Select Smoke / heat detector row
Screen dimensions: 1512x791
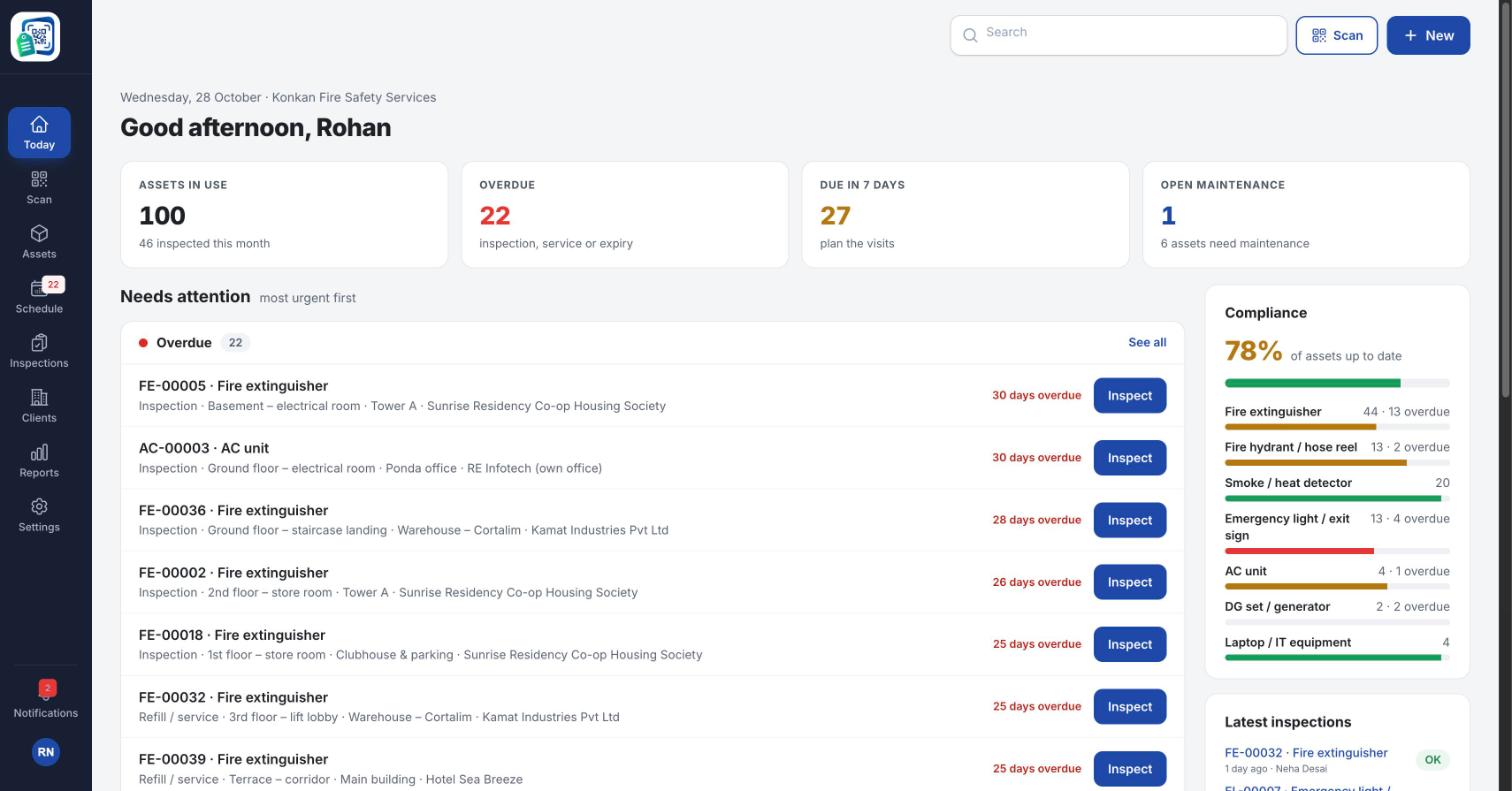(1337, 488)
